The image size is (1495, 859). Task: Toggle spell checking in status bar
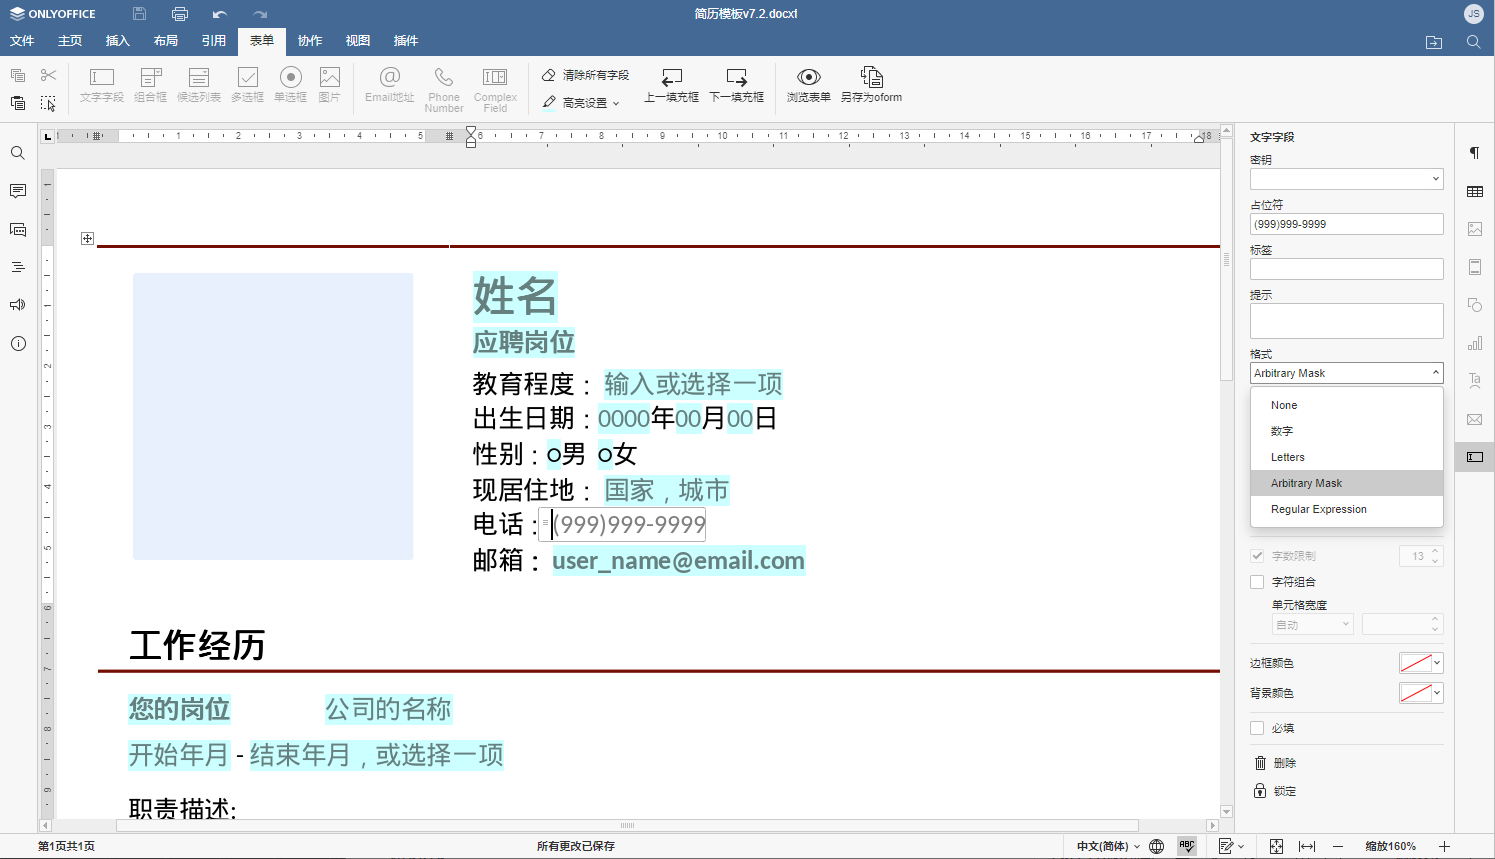(1187, 846)
